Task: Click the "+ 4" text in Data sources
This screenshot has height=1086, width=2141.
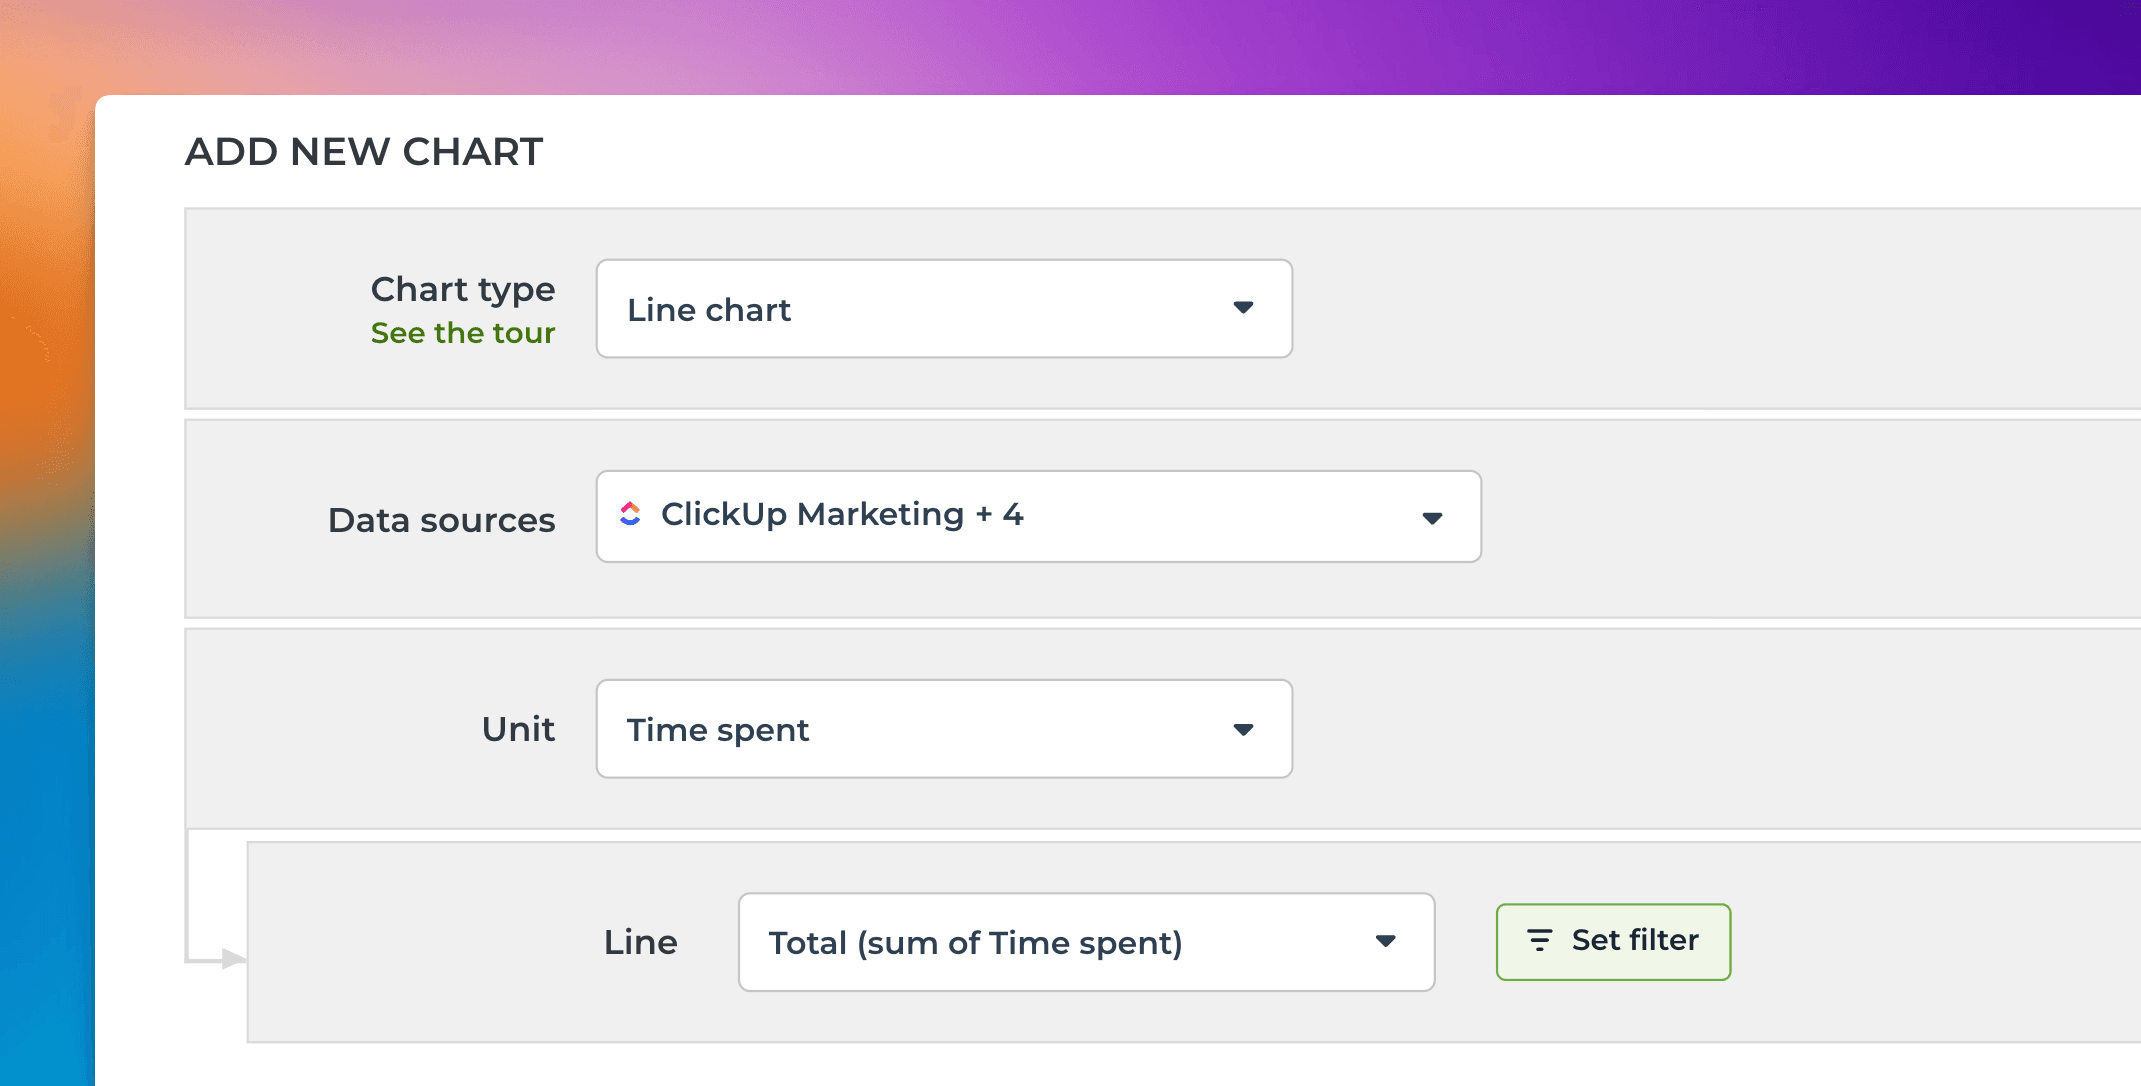Action: click(x=999, y=514)
